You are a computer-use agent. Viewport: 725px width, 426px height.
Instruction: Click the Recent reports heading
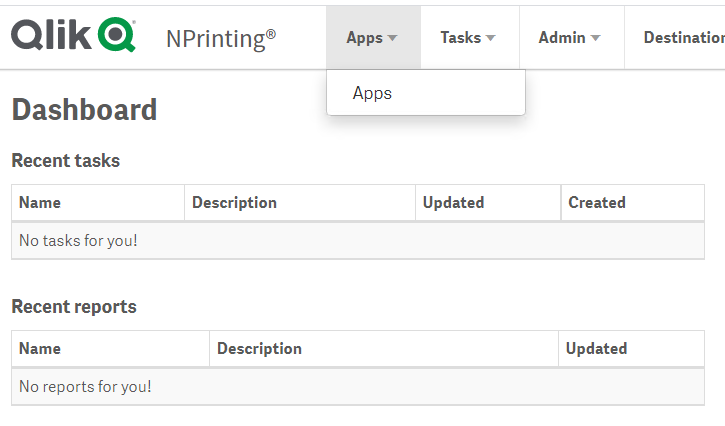(74, 307)
